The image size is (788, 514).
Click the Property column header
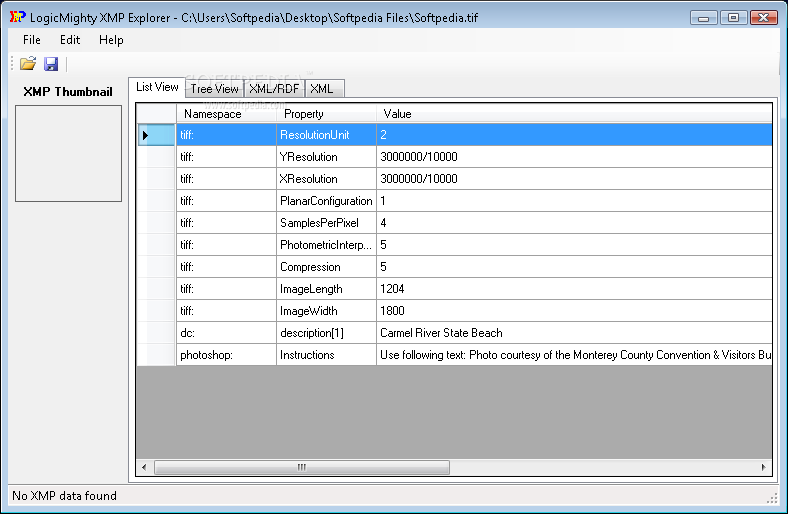pos(326,114)
